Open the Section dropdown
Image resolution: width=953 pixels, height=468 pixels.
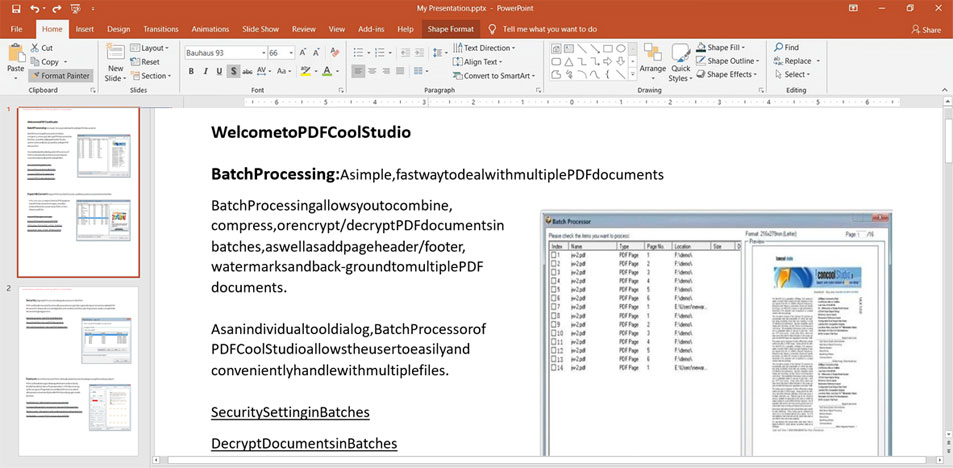150,75
